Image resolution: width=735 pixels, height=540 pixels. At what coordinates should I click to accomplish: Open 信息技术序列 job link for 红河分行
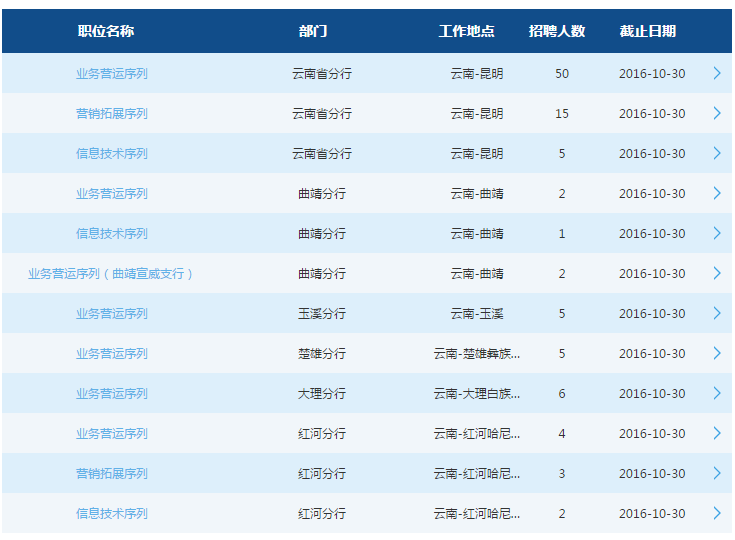(112, 514)
